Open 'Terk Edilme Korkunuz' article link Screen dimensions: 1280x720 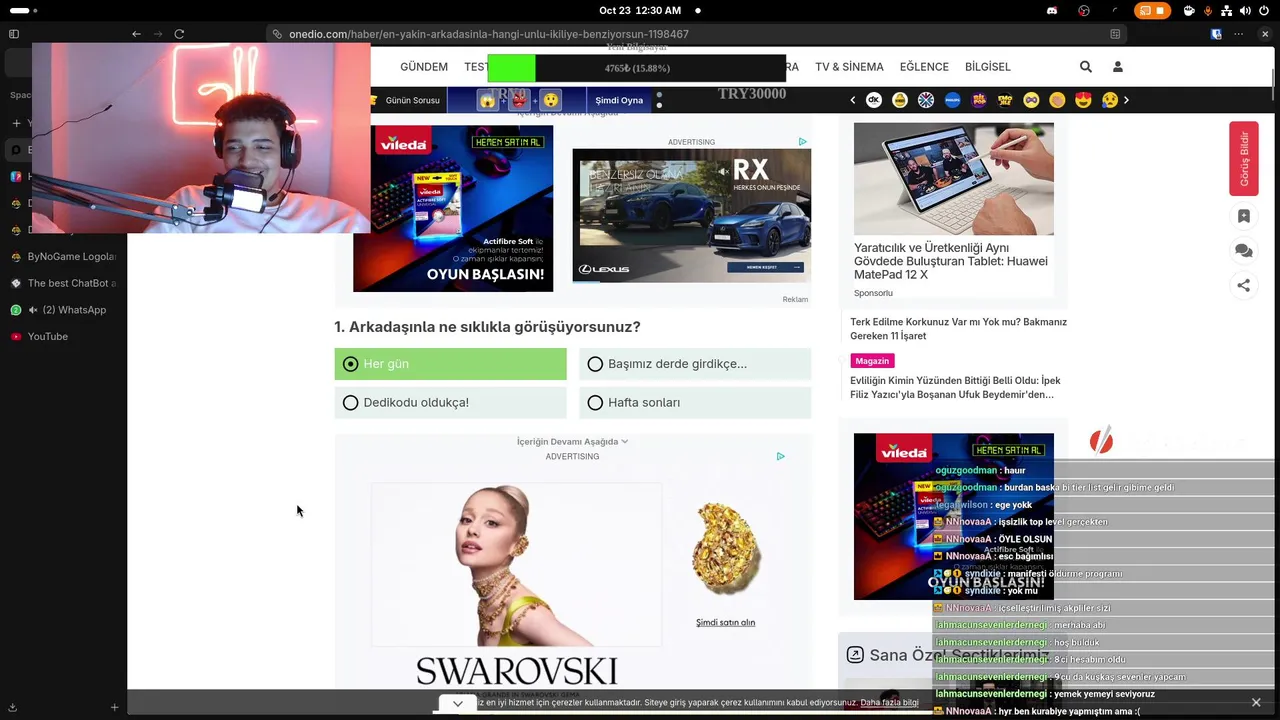958,329
